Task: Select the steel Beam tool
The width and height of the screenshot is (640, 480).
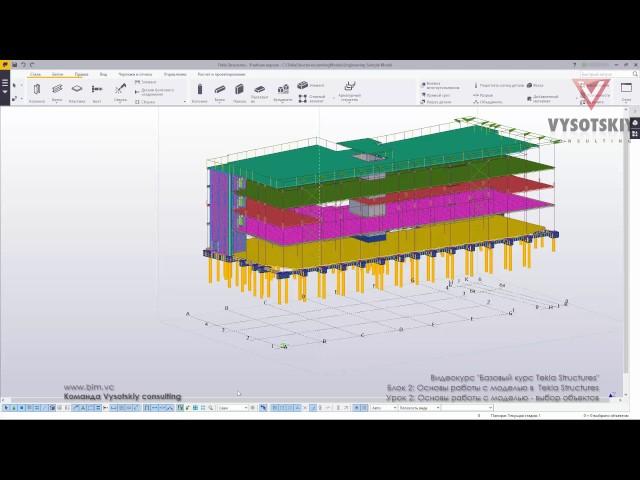Action: tap(57, 91)
